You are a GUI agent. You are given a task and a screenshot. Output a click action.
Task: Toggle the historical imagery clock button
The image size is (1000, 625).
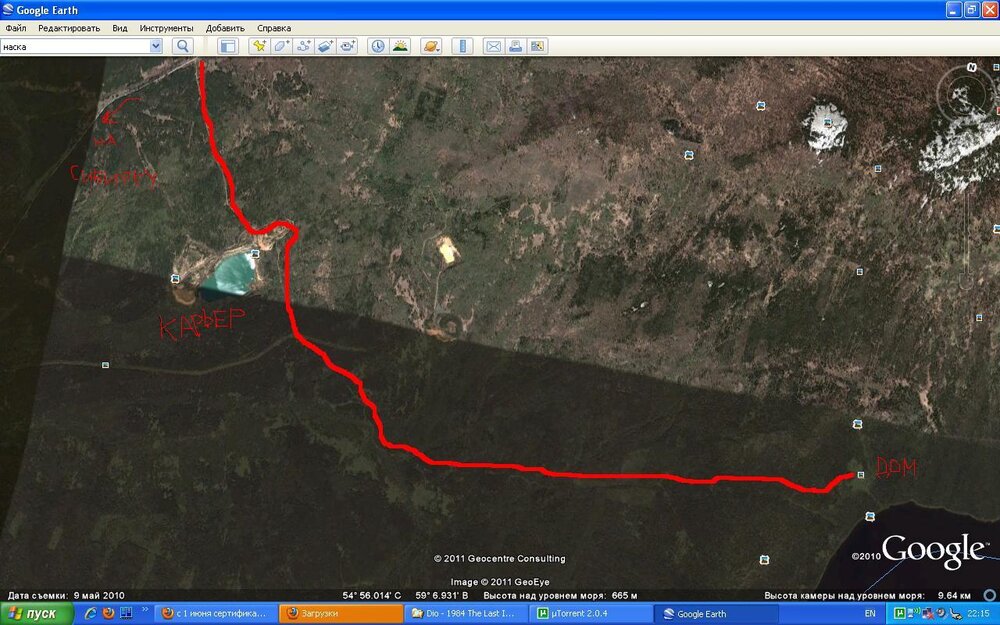tap(377, 46)
